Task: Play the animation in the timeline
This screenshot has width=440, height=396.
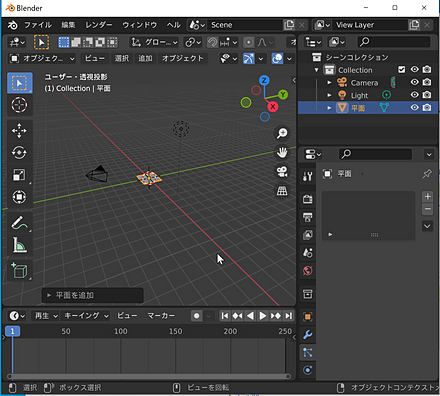Action: pyautogui.click(x=263, y=316)
